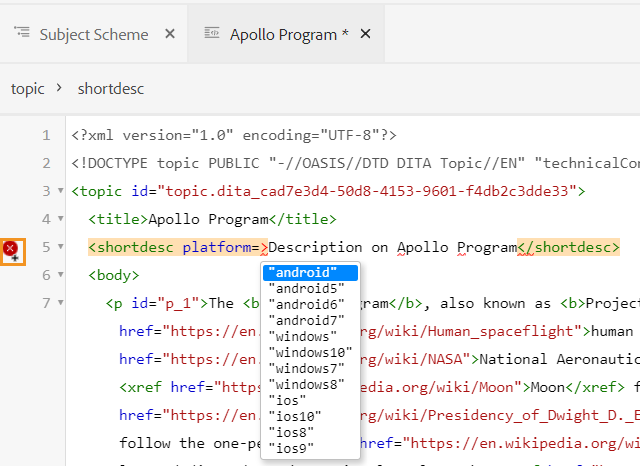
Task: Collapse the fold arrow on line 3
Action: tap(61, 191)
